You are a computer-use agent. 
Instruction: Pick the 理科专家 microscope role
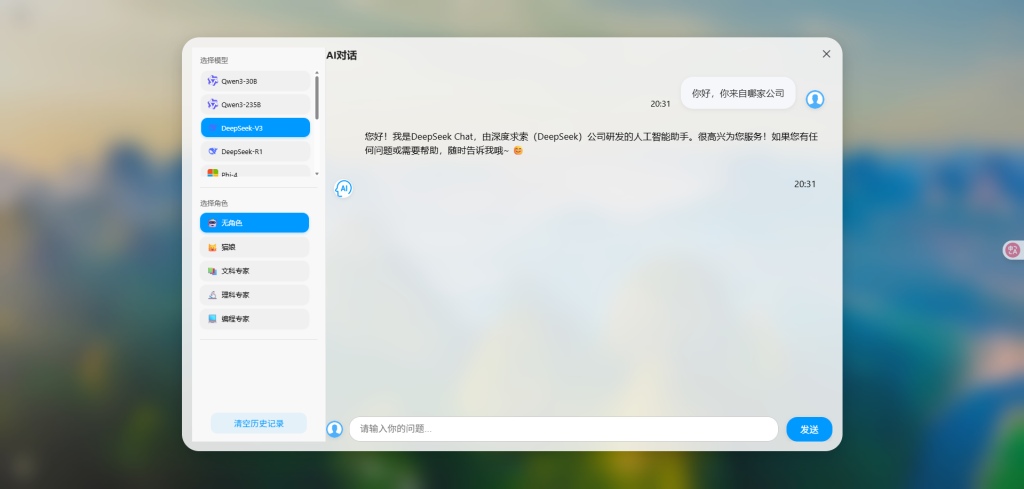pyautogui.click(x=254, y=295)
